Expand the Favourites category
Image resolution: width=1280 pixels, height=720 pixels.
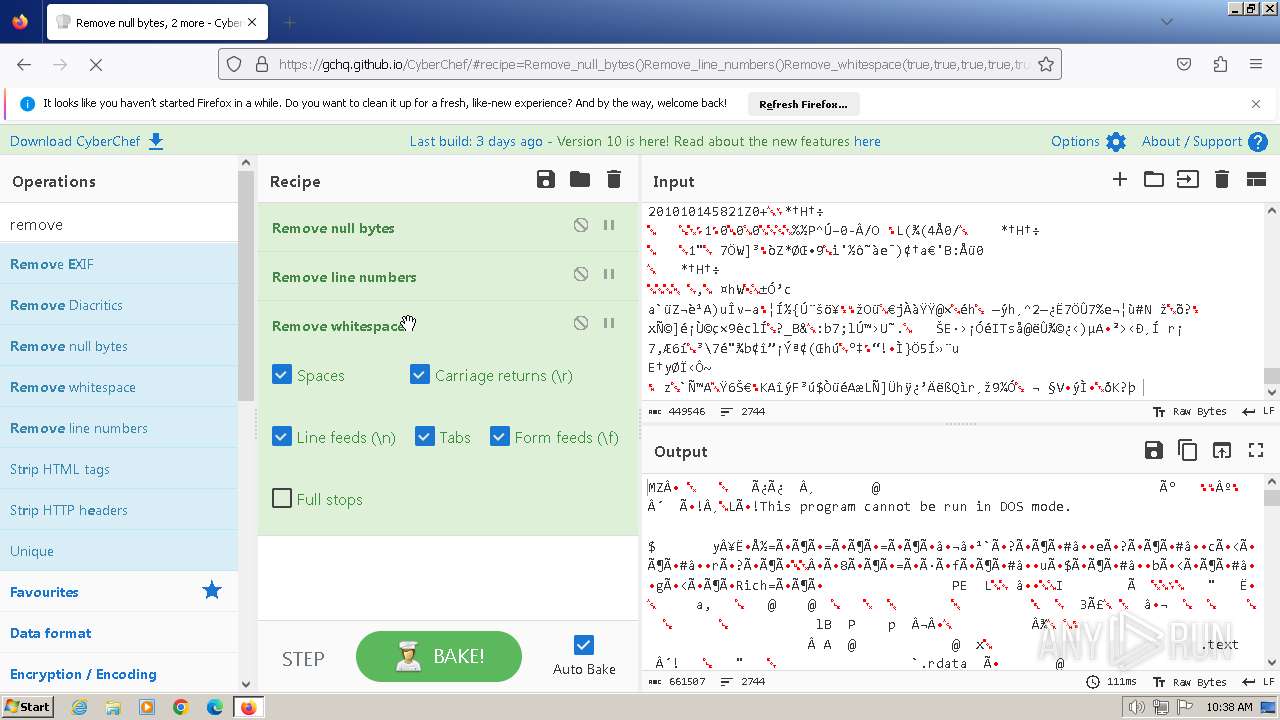pos(119,592)
